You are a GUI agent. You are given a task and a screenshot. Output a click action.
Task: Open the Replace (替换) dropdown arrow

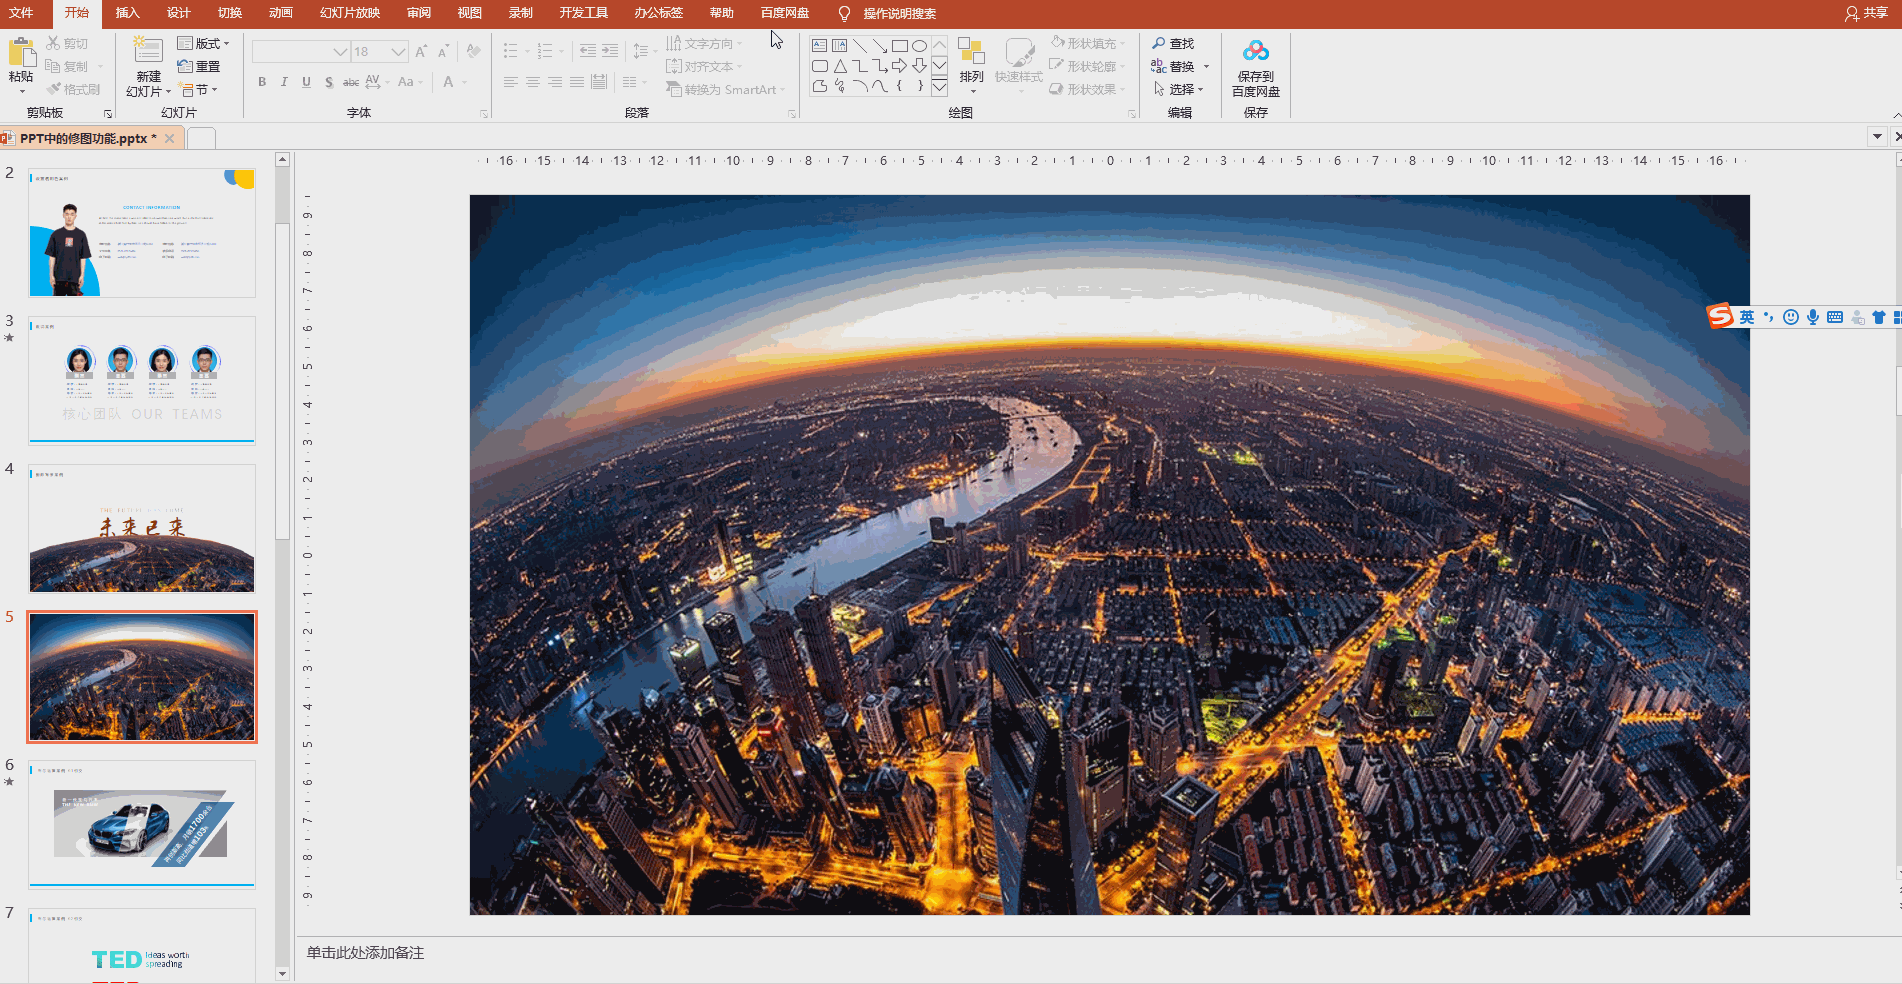1206,66
